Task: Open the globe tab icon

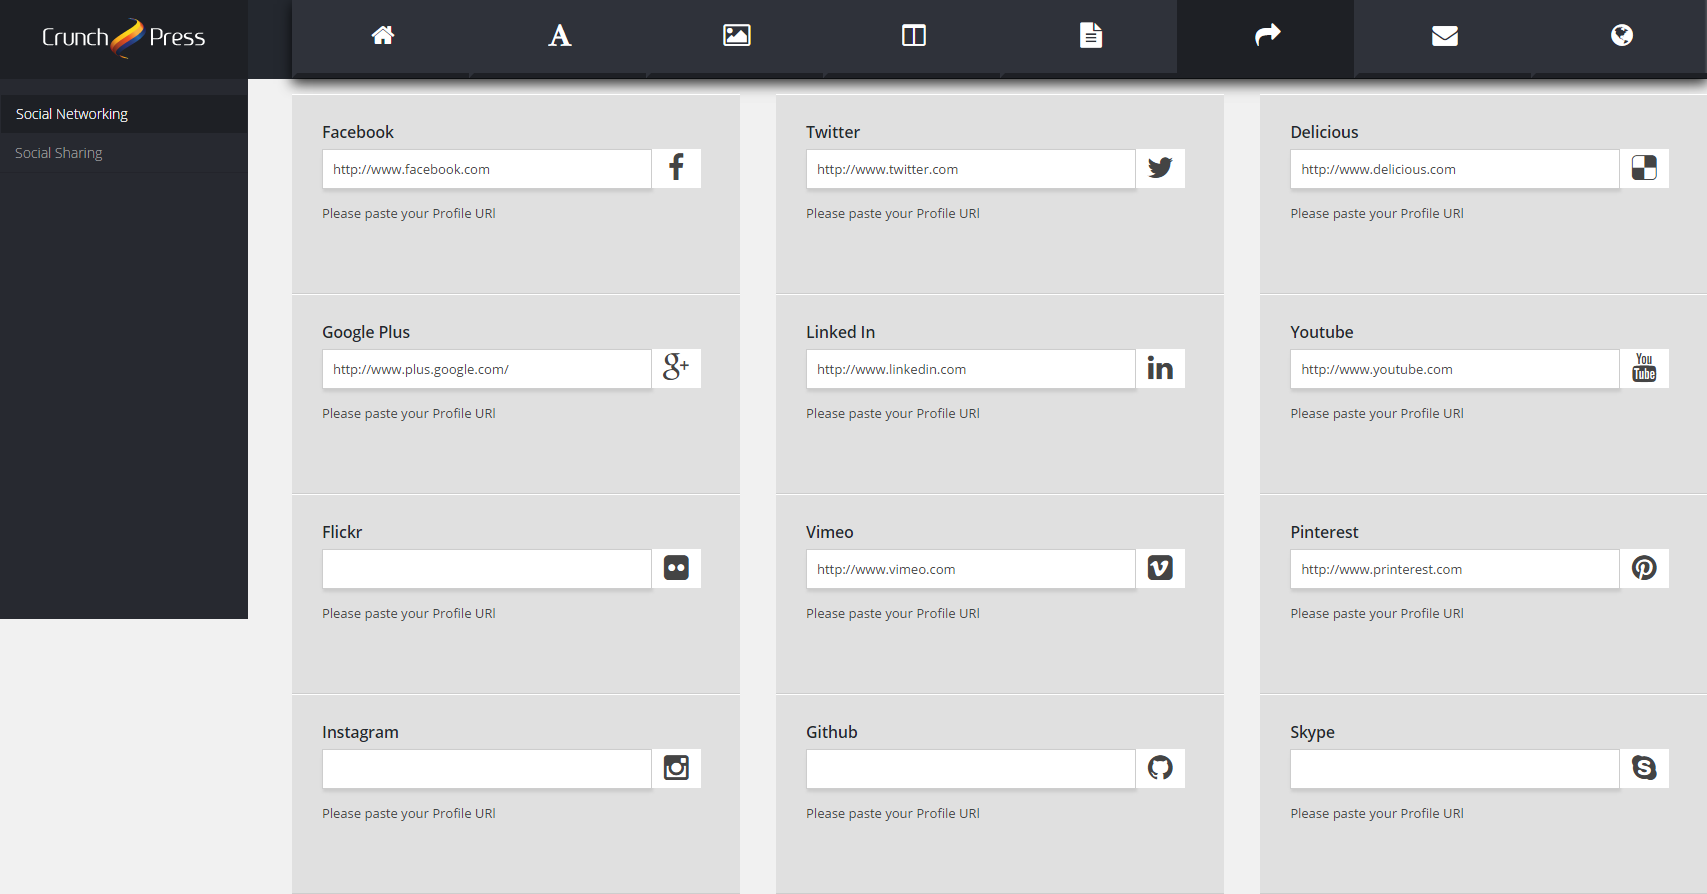Action: [1622, 36]
